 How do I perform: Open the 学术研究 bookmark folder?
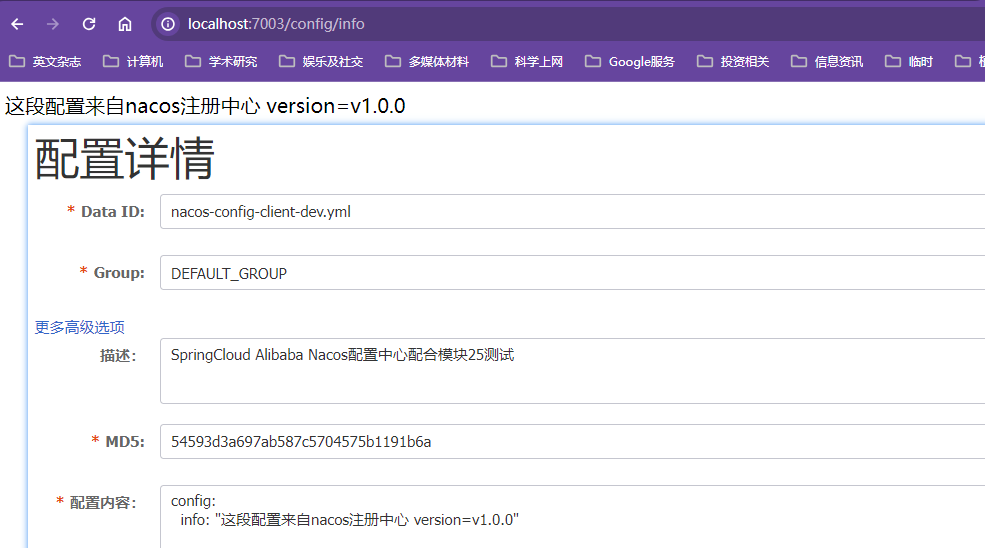pyautogui.click(x=221, y=62)
